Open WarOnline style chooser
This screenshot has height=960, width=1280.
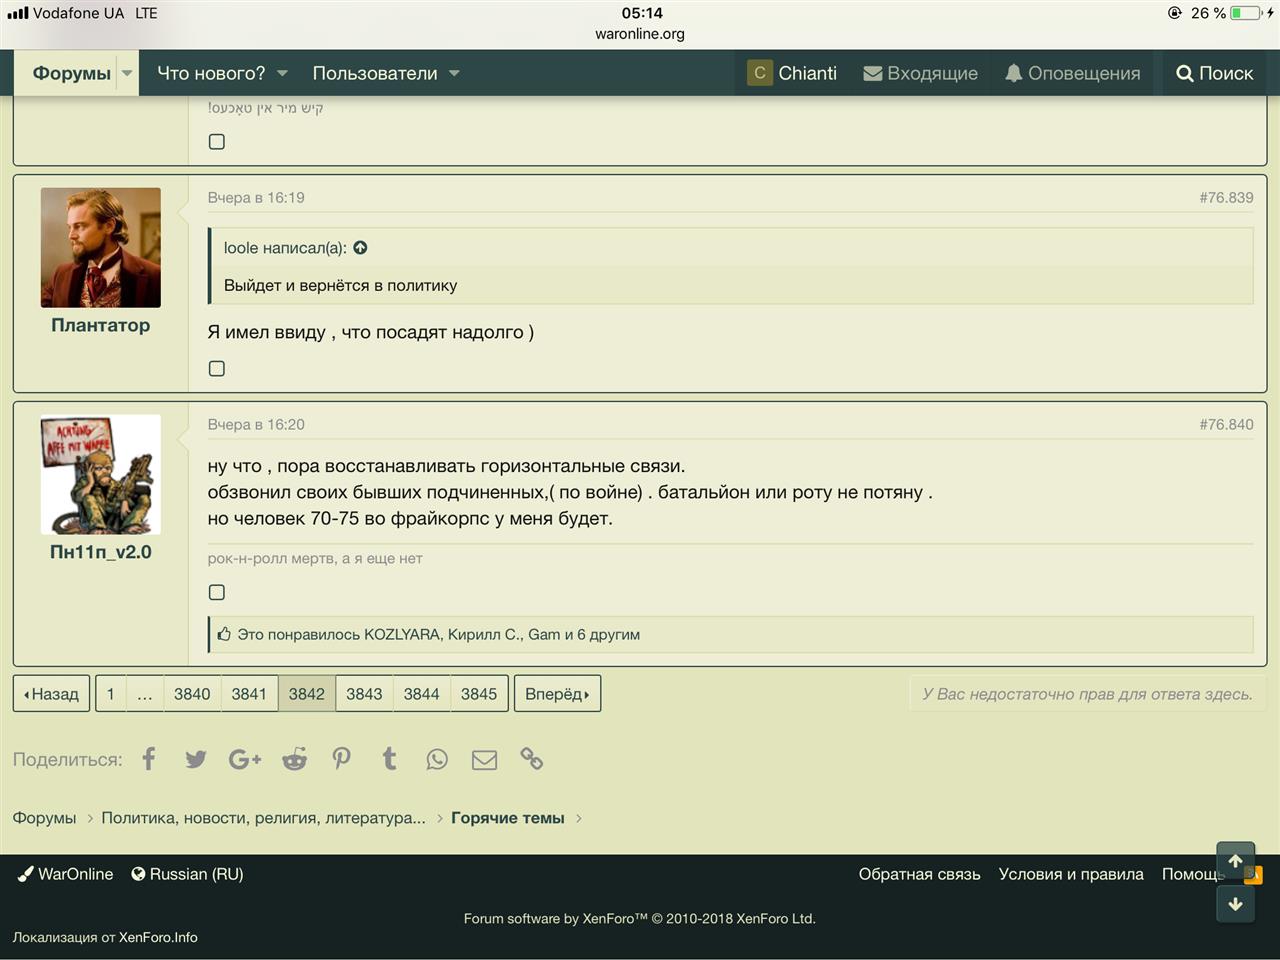[x=66, y=874]
